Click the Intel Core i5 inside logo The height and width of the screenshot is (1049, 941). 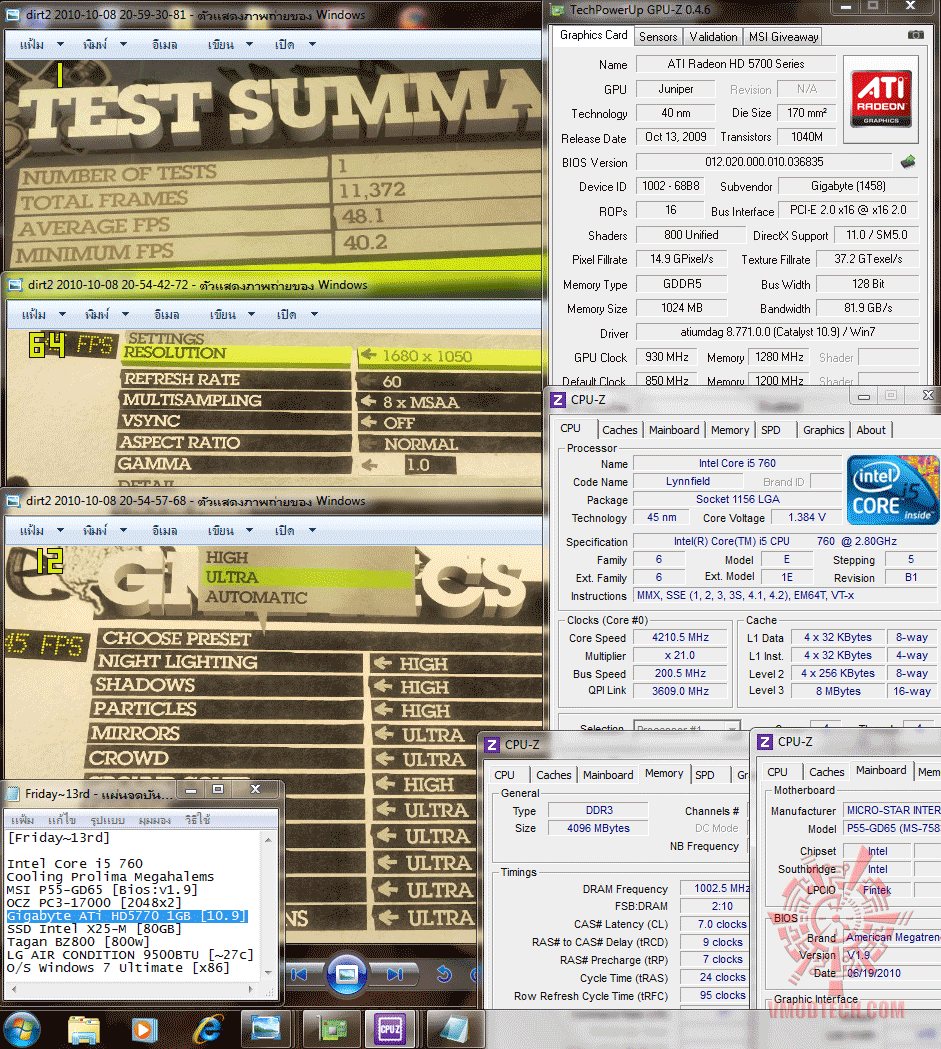pyautogui.click(x=892, y=490)
